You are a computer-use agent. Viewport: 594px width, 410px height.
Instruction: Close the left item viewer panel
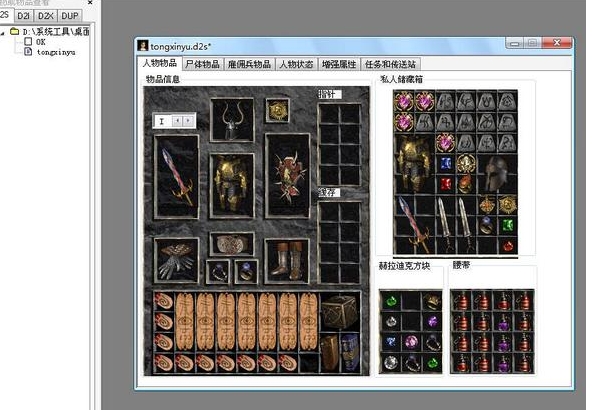90,3
